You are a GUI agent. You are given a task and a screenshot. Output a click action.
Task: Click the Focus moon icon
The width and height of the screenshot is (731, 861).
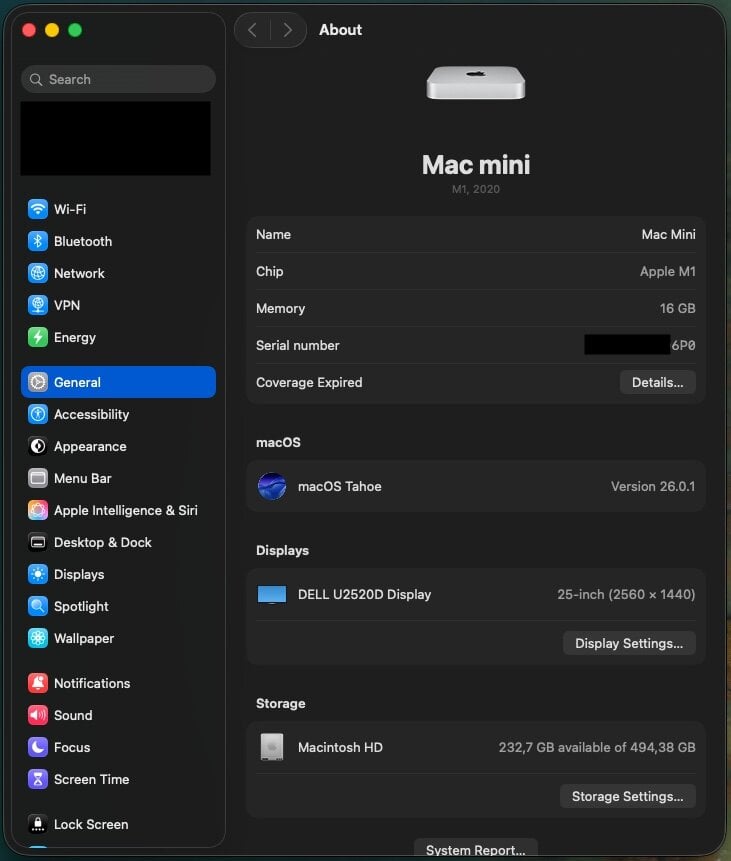pos(38,747)
